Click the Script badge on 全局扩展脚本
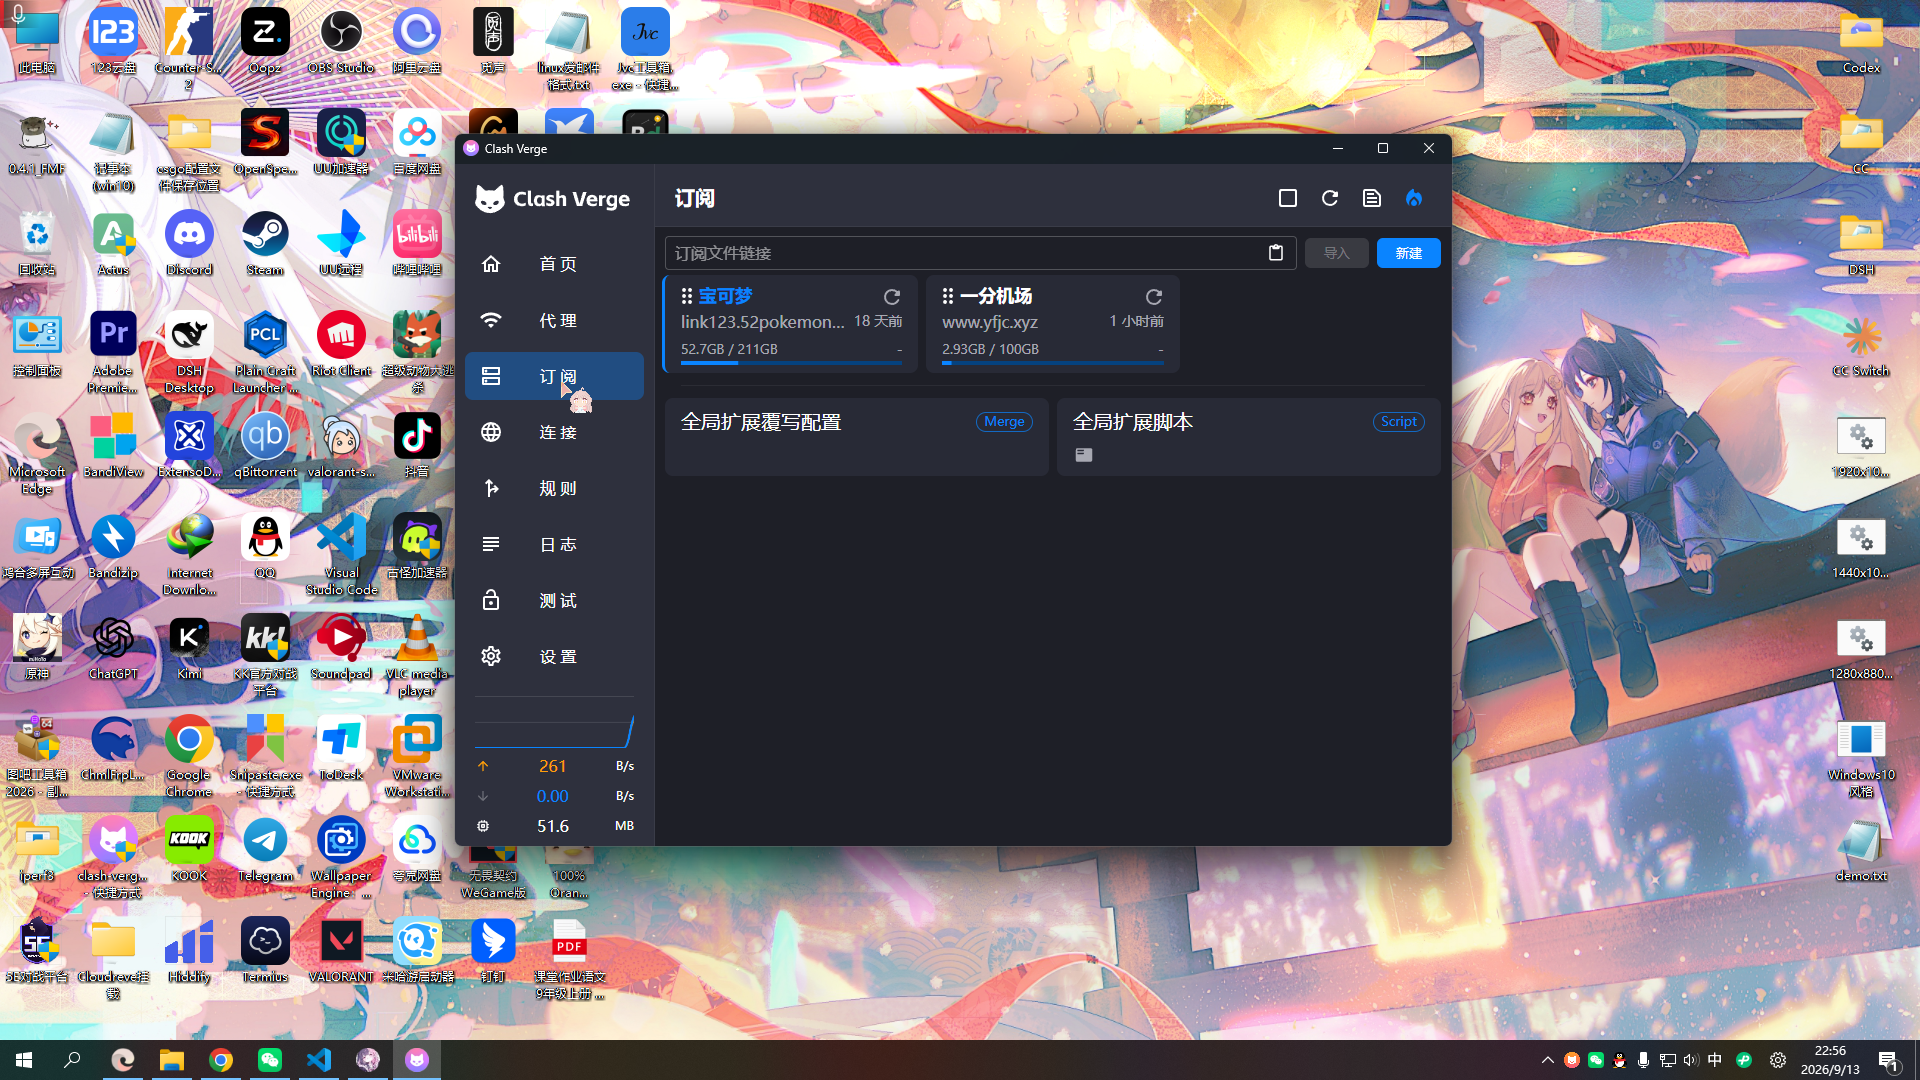Viewport: 1920px width, 1080px height. (1398, 422)
